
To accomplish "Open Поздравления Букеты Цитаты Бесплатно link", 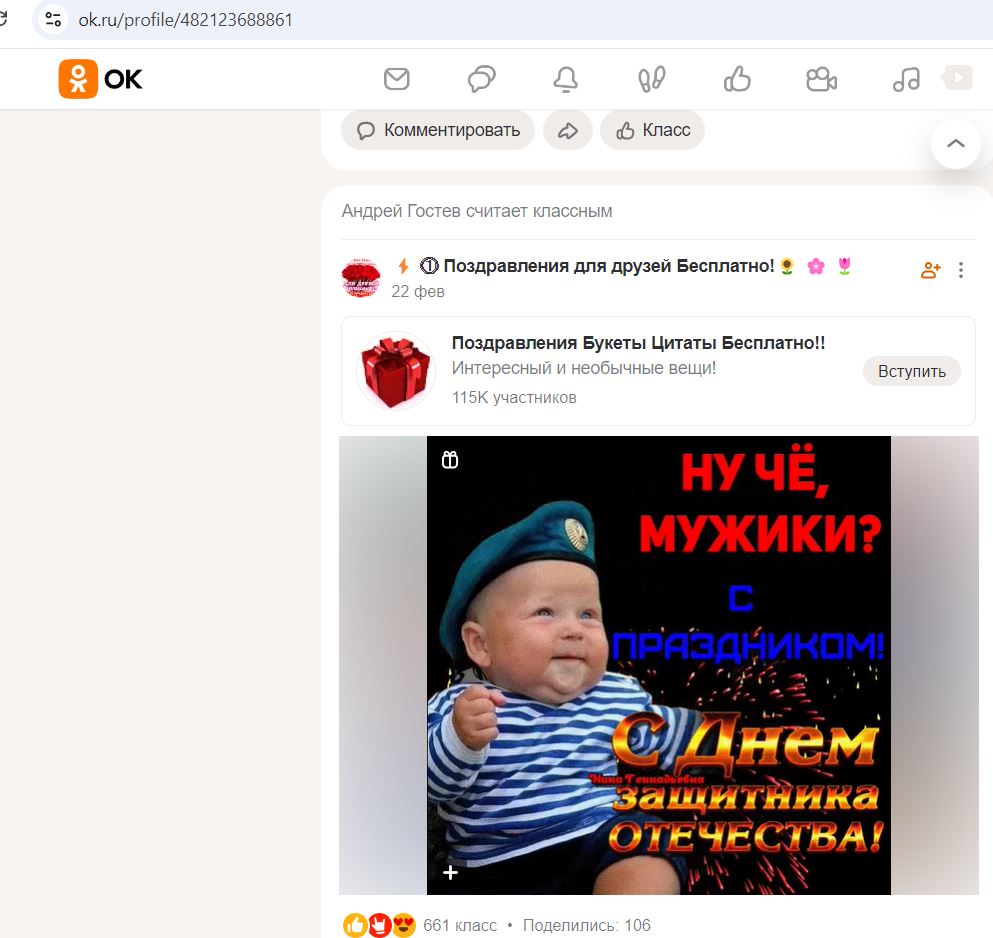I will tap(638, 343).
